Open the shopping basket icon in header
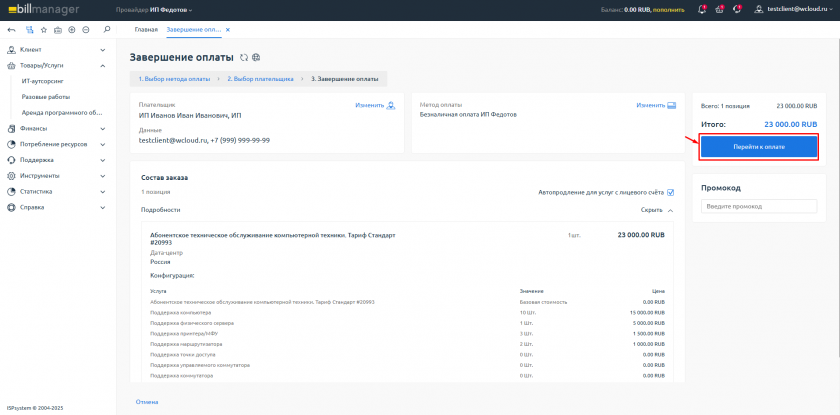Viewport: 840px width, 415px height. click(x=719, y=9)
